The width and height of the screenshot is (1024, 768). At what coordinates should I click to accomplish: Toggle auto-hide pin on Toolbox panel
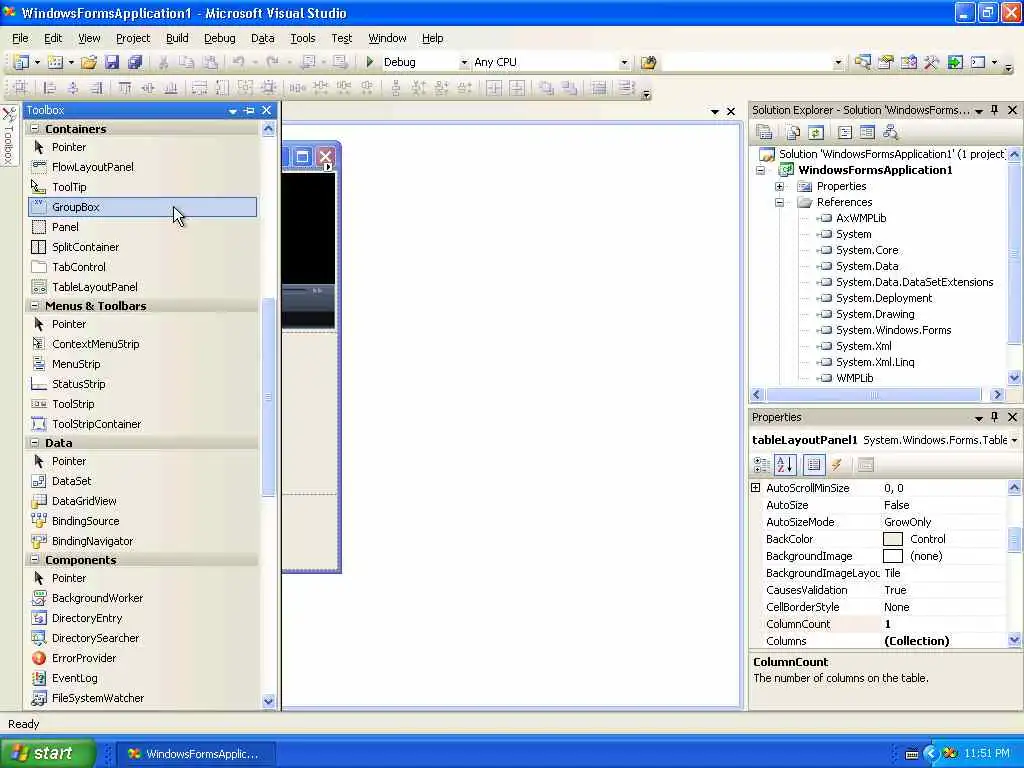[249, 111]
